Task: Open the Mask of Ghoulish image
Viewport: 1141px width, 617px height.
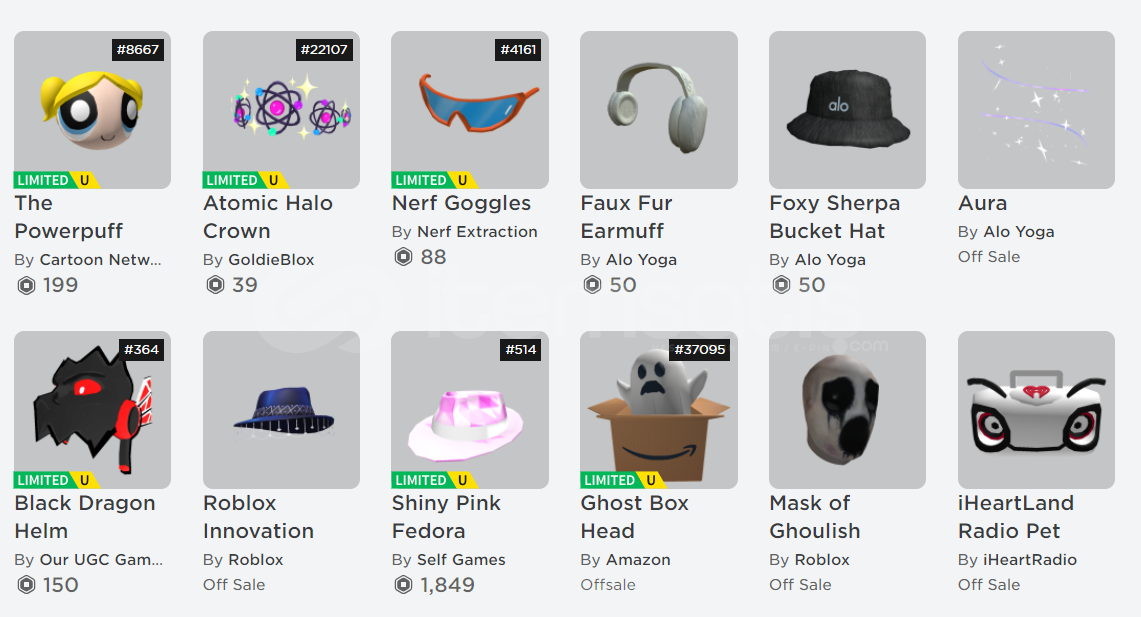Action: (x=848, y=410)
